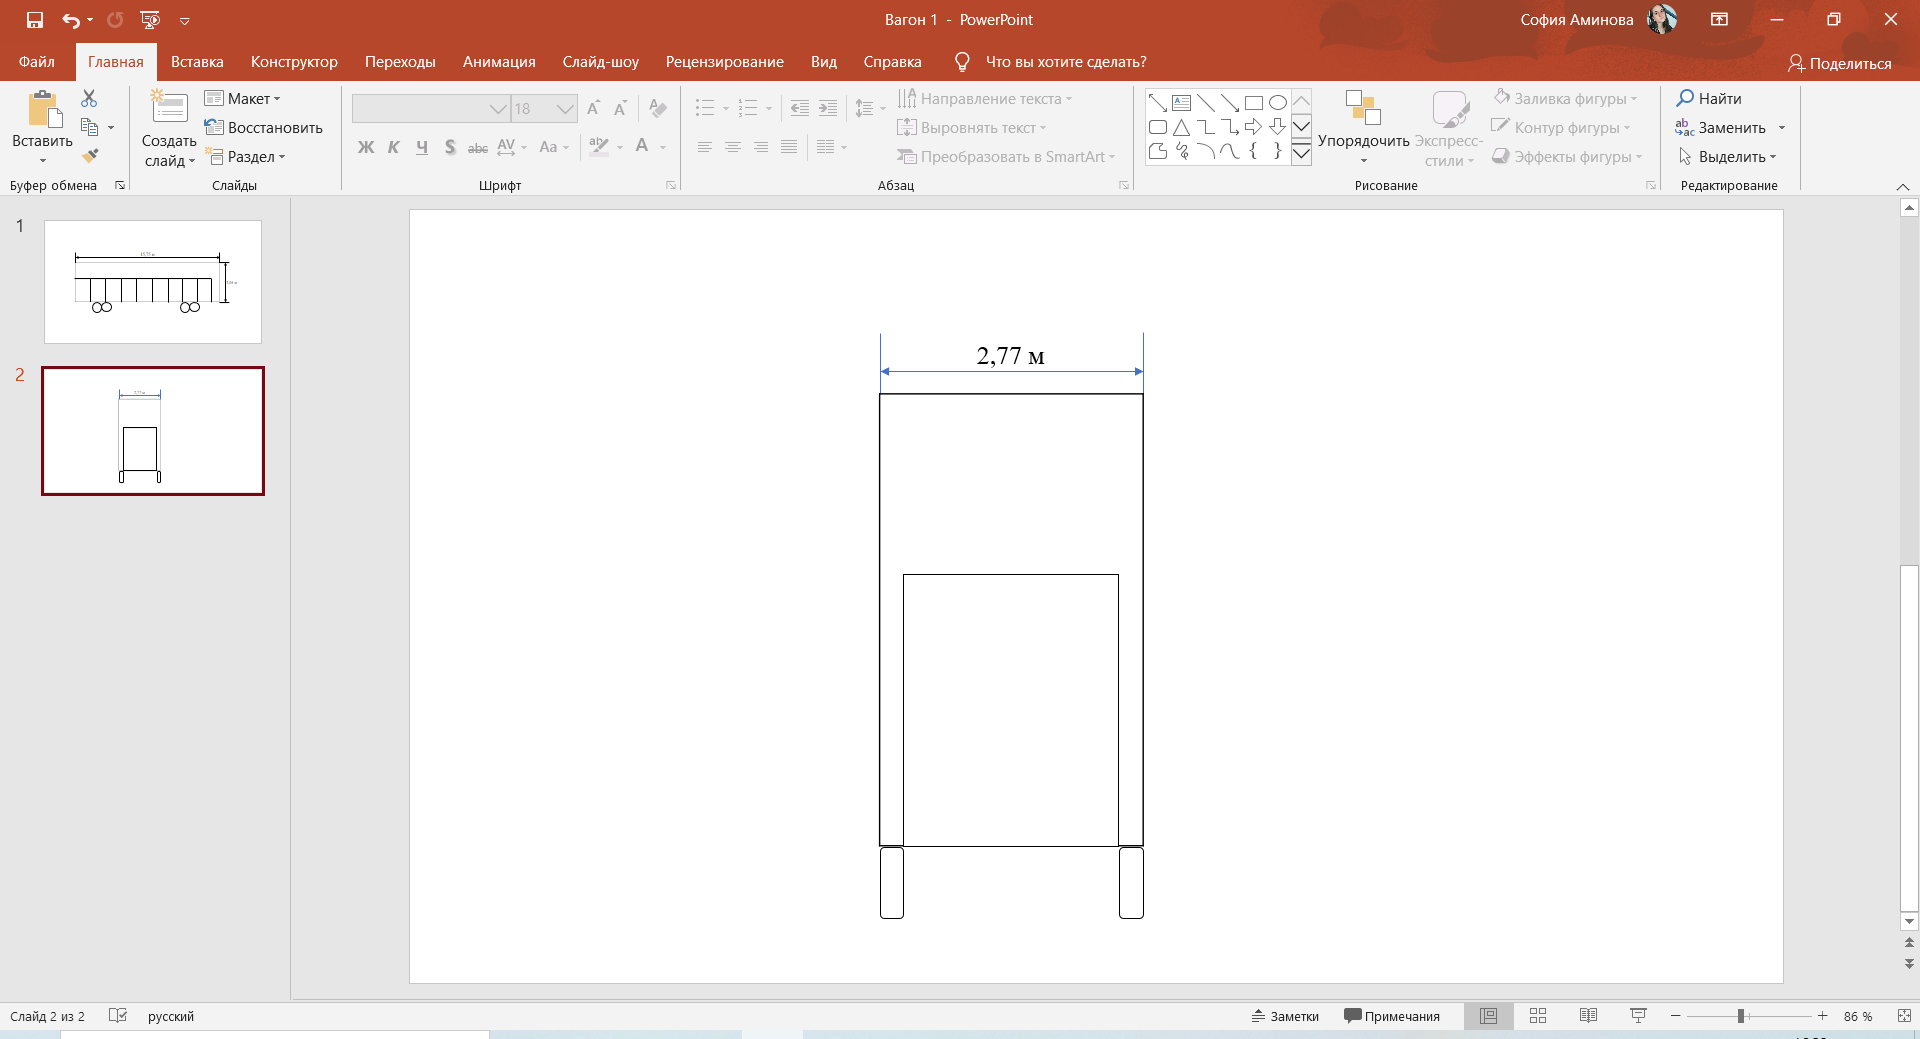The image size is (1920, 1039).
Task: Decrease font size icon
Action: [x=620, y=108]
